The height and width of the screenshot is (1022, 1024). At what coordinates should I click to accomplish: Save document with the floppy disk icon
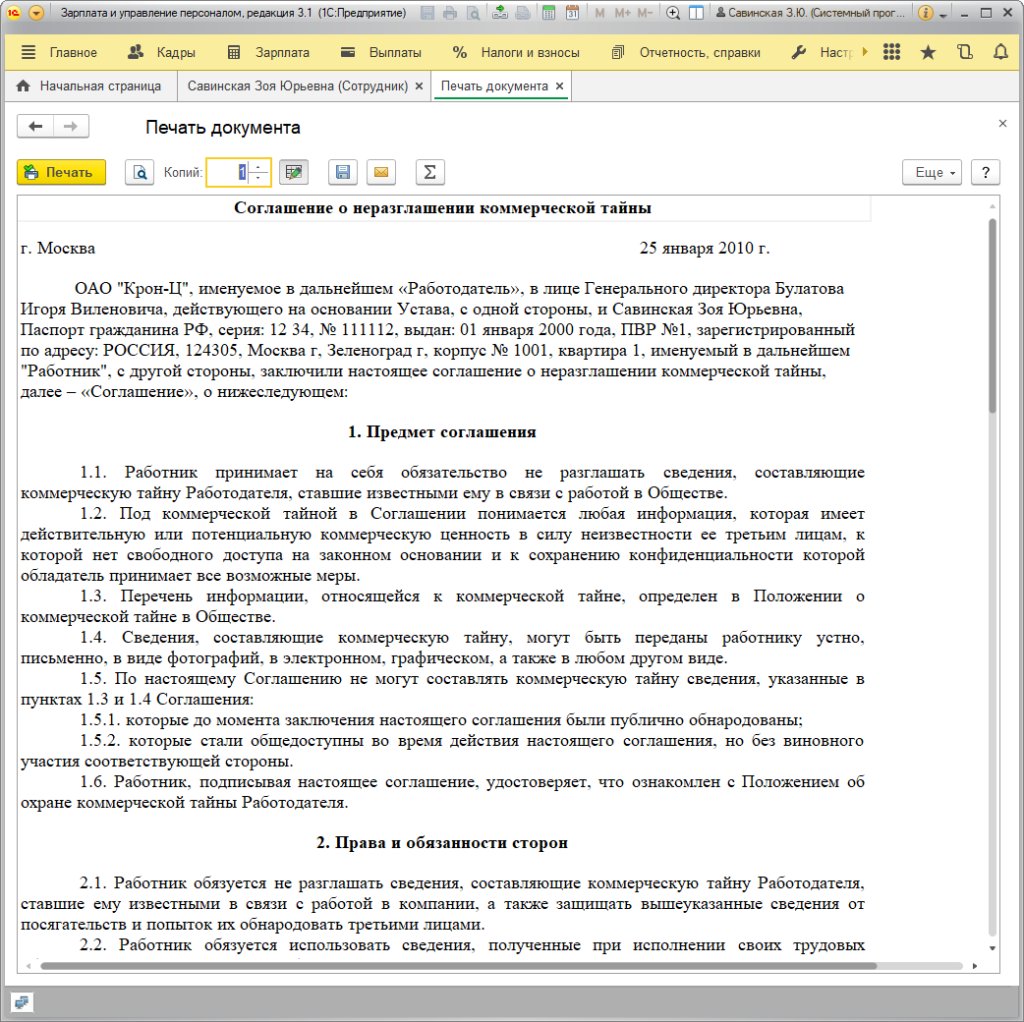pos(343,172)
